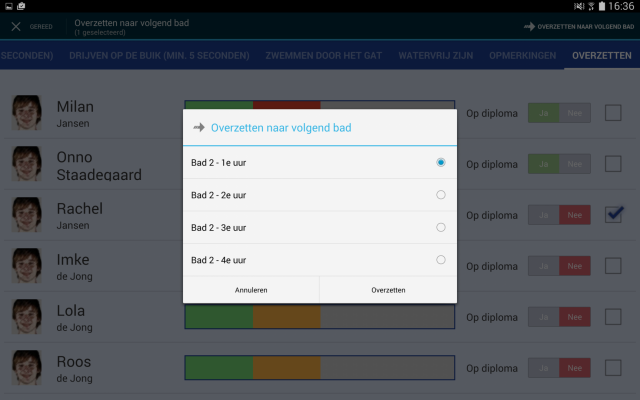Uncheck Rachel's selection checkbox
This screenshot has width=640, height=400.
[x=613, y=215]
